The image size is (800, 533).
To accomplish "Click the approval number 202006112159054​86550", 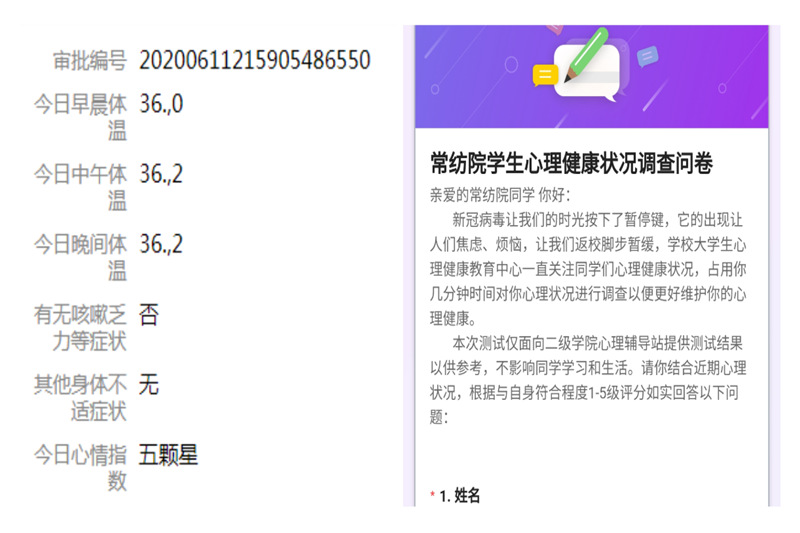I will (255, 60).
